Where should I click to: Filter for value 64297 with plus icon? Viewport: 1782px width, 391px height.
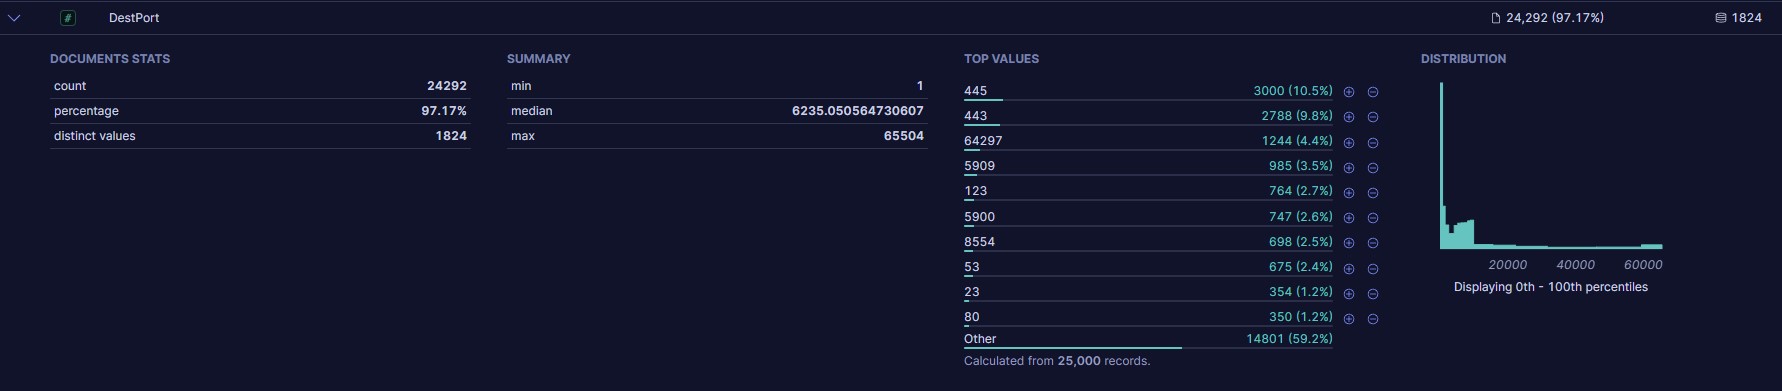tap(1349, 142)
